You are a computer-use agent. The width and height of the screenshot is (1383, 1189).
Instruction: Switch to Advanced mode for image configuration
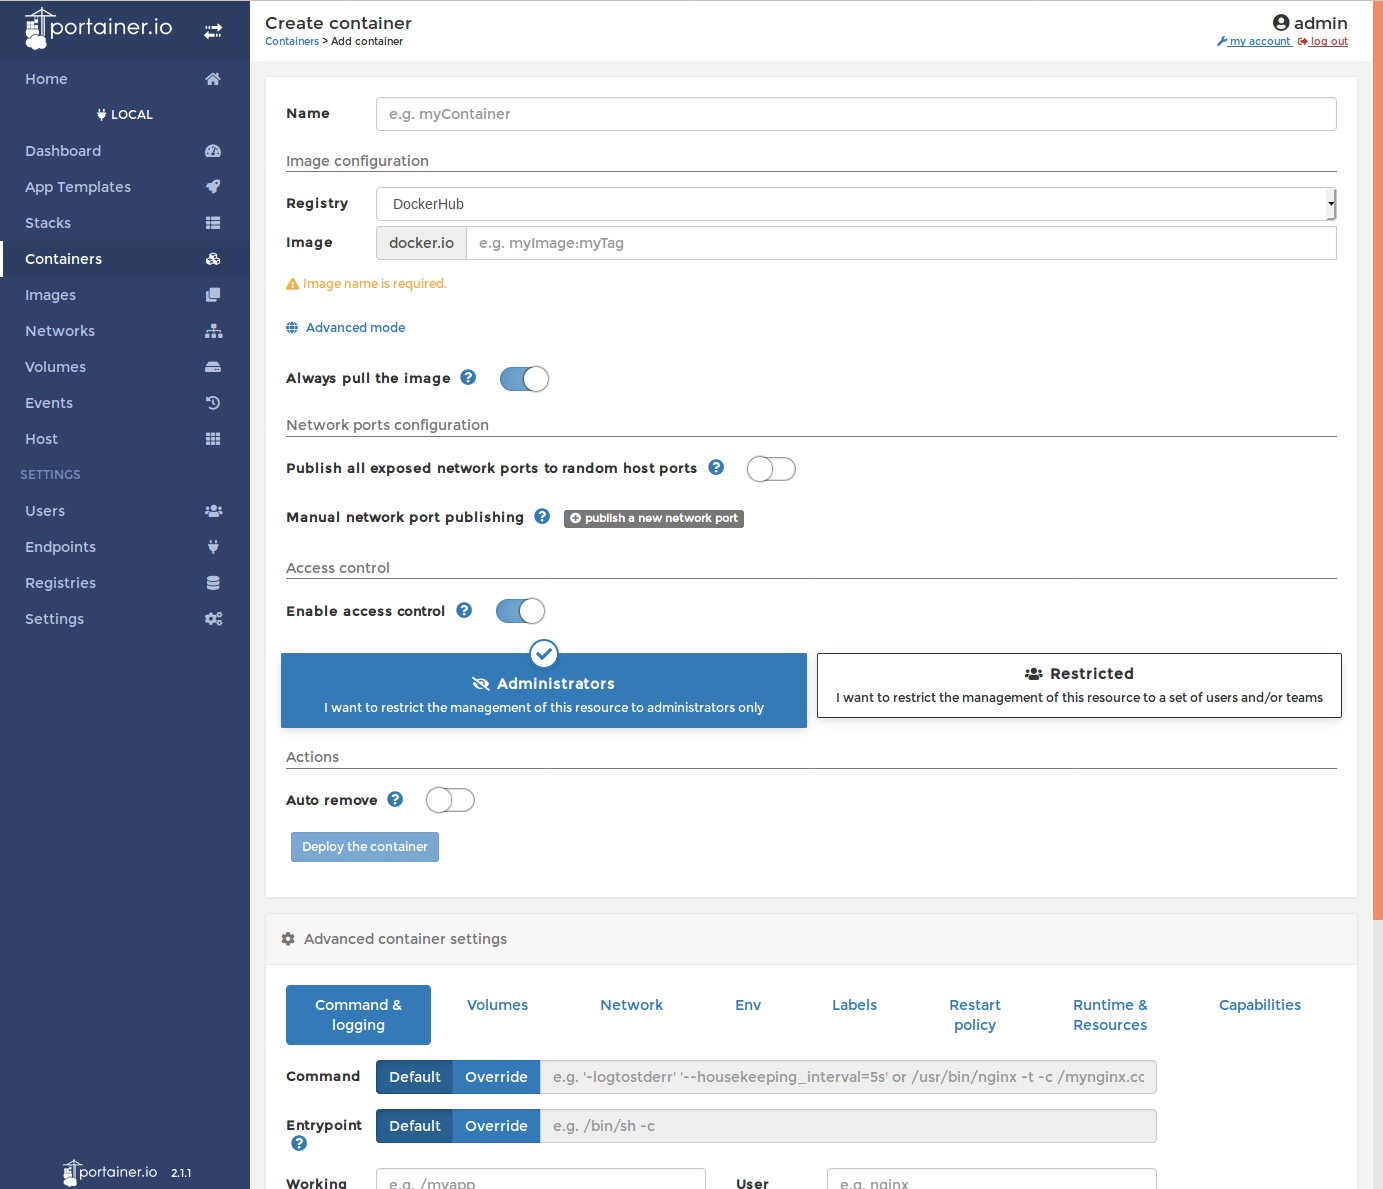click(x=345, y=327)
